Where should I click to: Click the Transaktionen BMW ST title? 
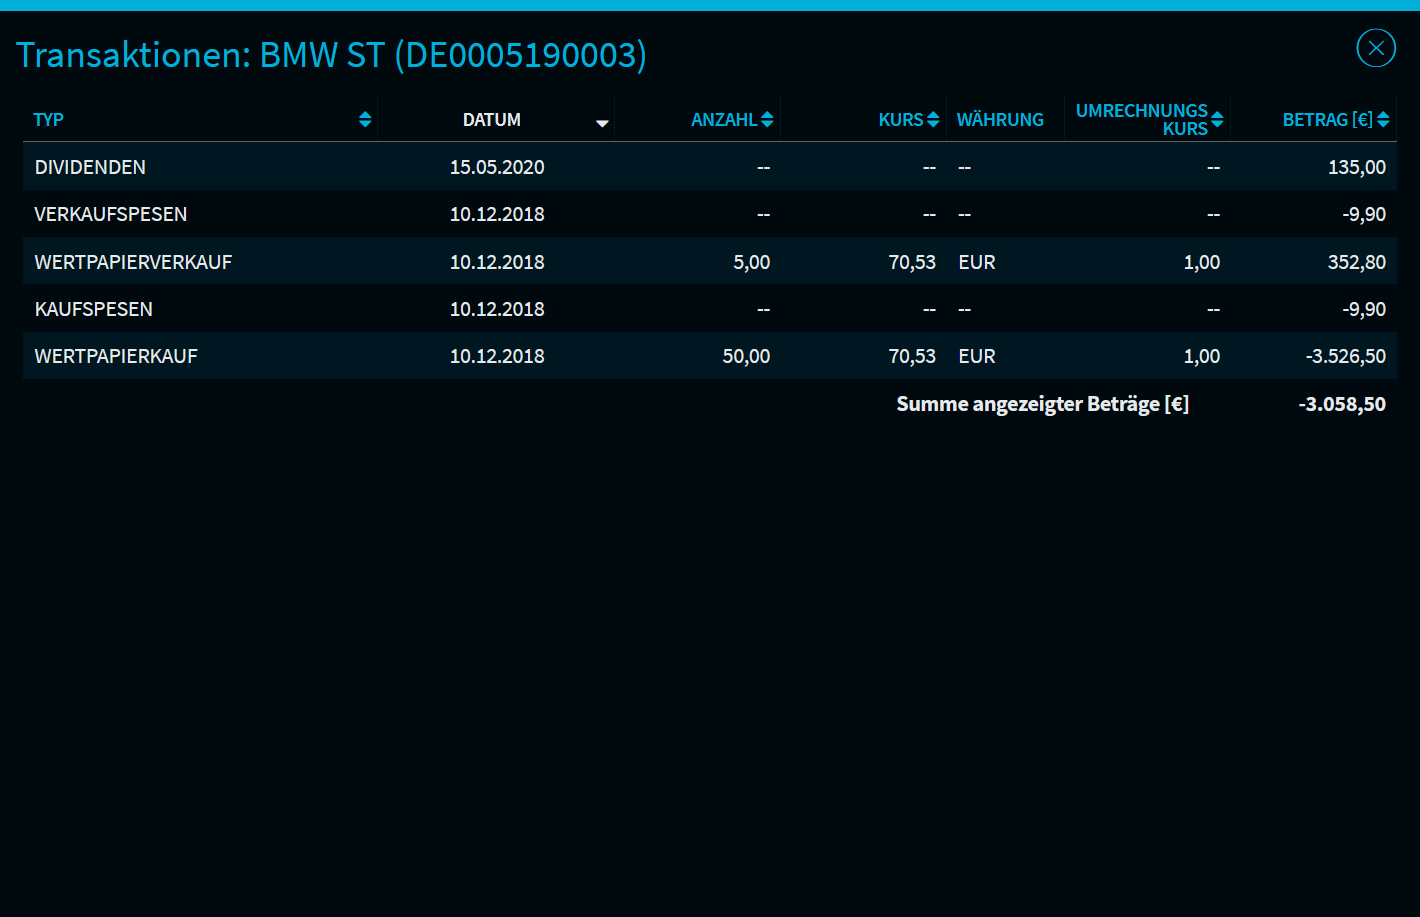pos(331,55)
